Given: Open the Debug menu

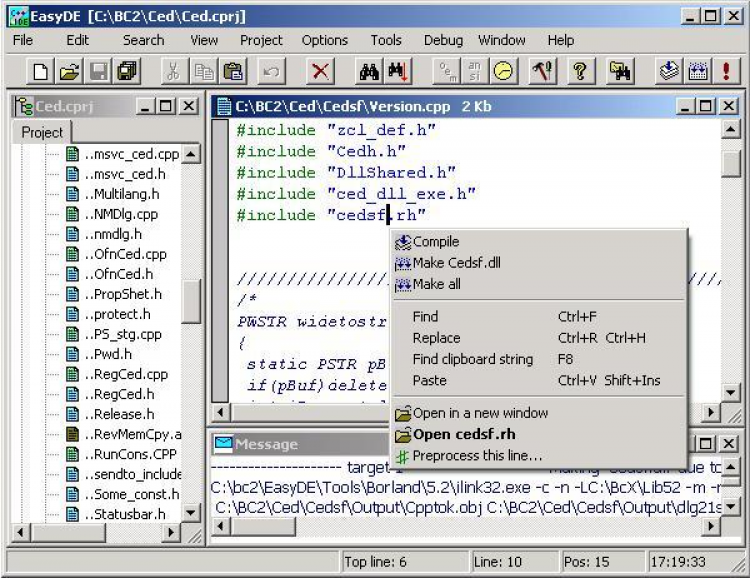Looking at the screenshot, I should [x=443, y=40].
